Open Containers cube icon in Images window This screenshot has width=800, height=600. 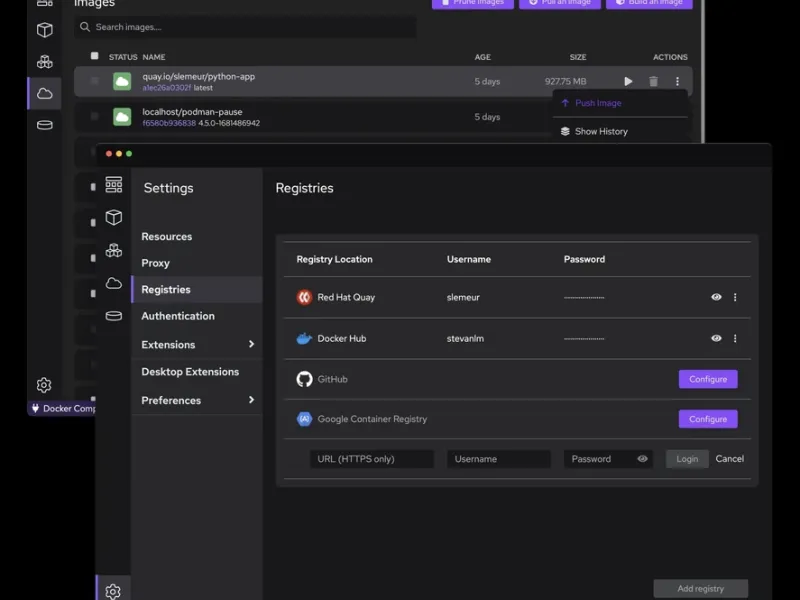coord(44,30)
